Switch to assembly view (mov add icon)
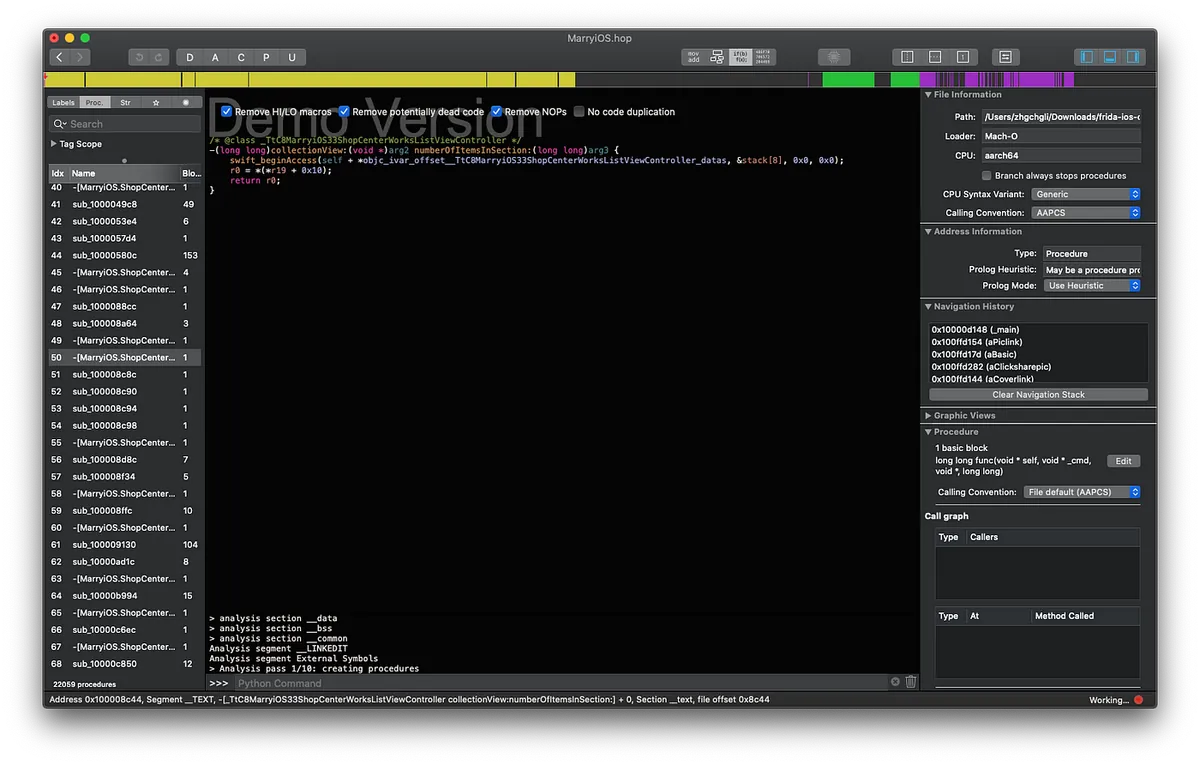1200x765 pixels. click(x=692, y=57)
